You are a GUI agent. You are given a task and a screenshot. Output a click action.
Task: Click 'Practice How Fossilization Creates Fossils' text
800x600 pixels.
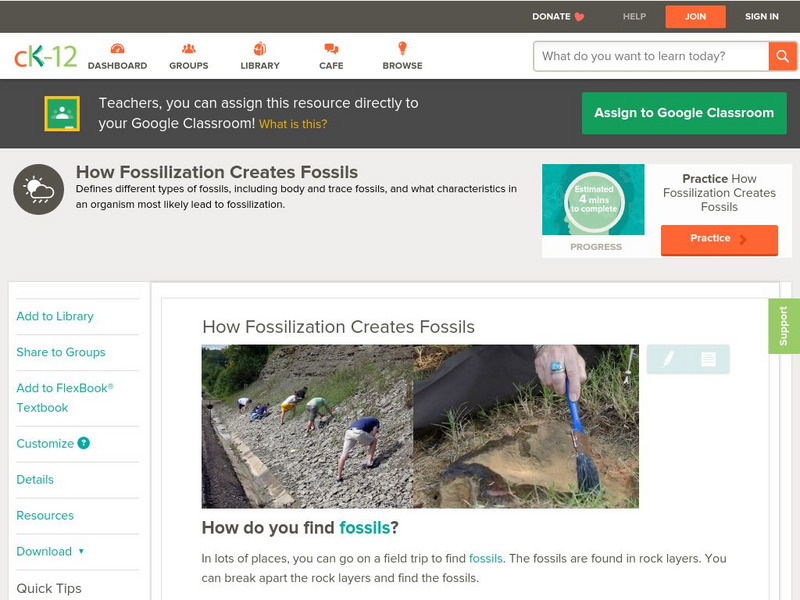point(719,193)
